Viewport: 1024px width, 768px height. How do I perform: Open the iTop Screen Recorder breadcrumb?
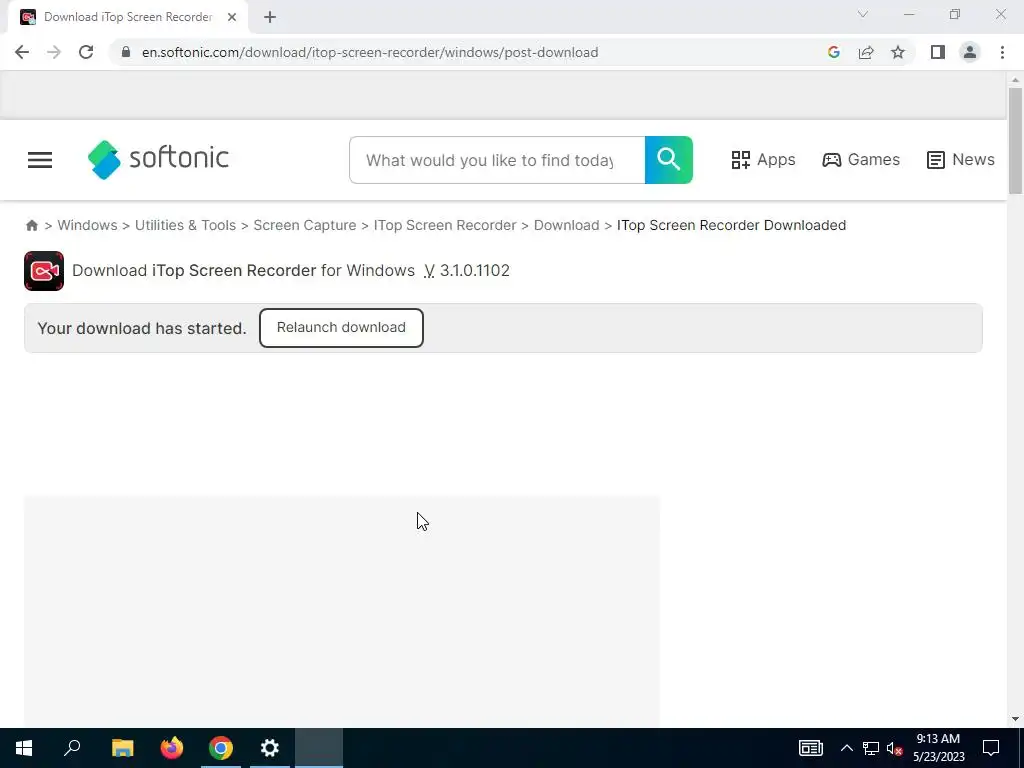[445, 225]
